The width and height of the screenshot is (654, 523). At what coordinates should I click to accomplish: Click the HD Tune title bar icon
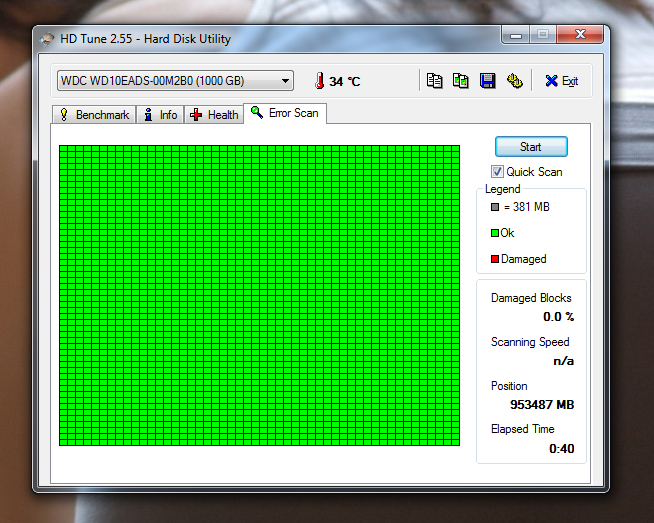(x=47, y=39)
